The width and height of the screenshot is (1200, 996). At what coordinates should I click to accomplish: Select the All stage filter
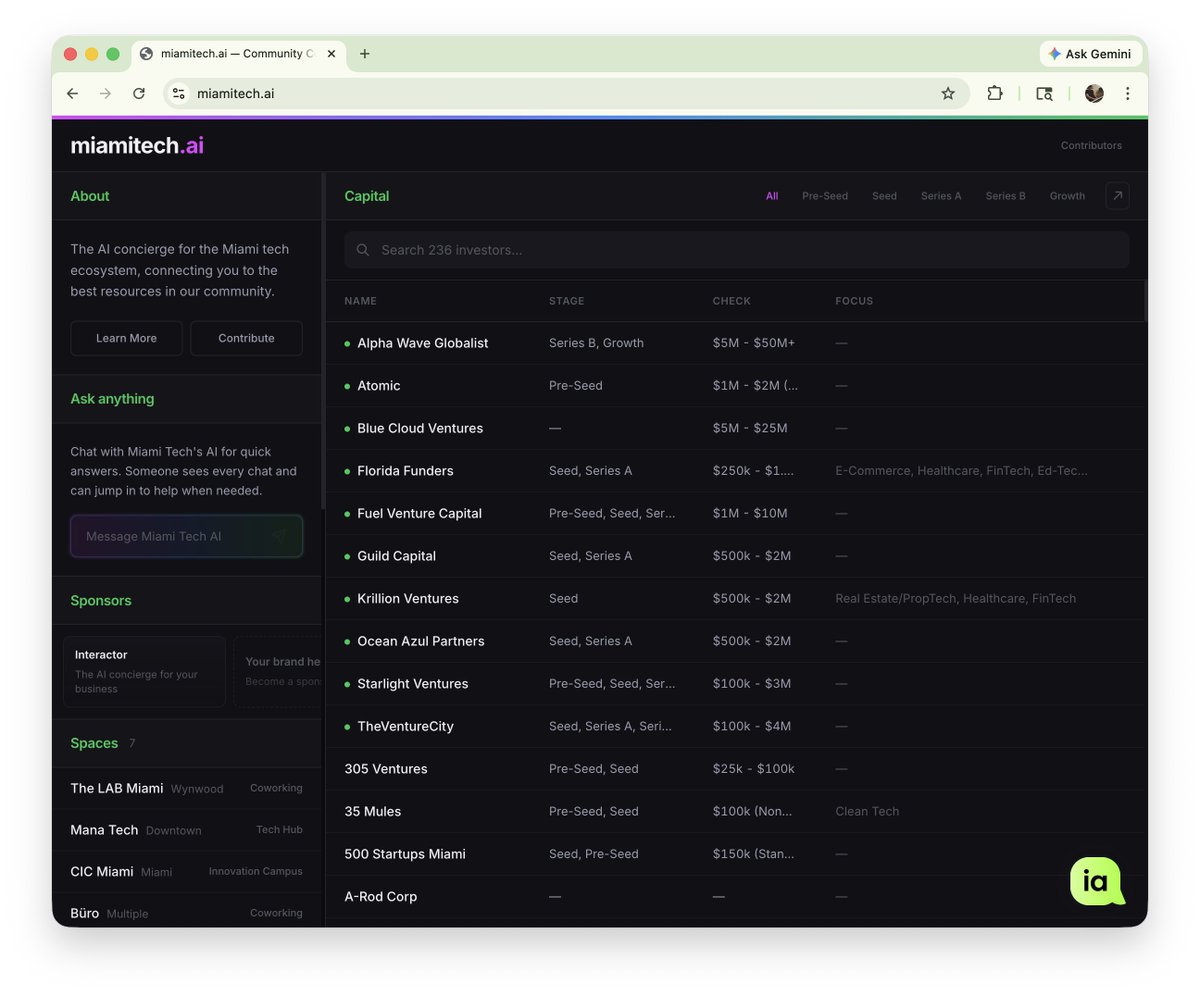point(772,196)
